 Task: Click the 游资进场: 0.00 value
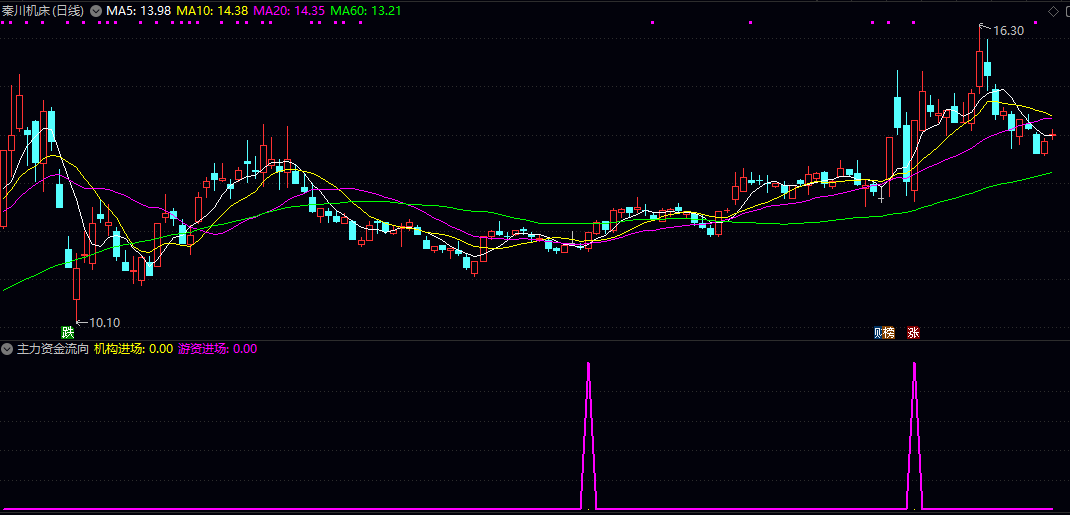(217, 349)
